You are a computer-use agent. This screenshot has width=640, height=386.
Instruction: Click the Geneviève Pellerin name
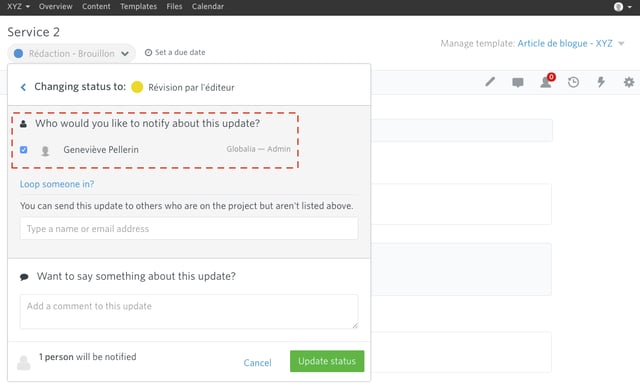tap(101, 150)
